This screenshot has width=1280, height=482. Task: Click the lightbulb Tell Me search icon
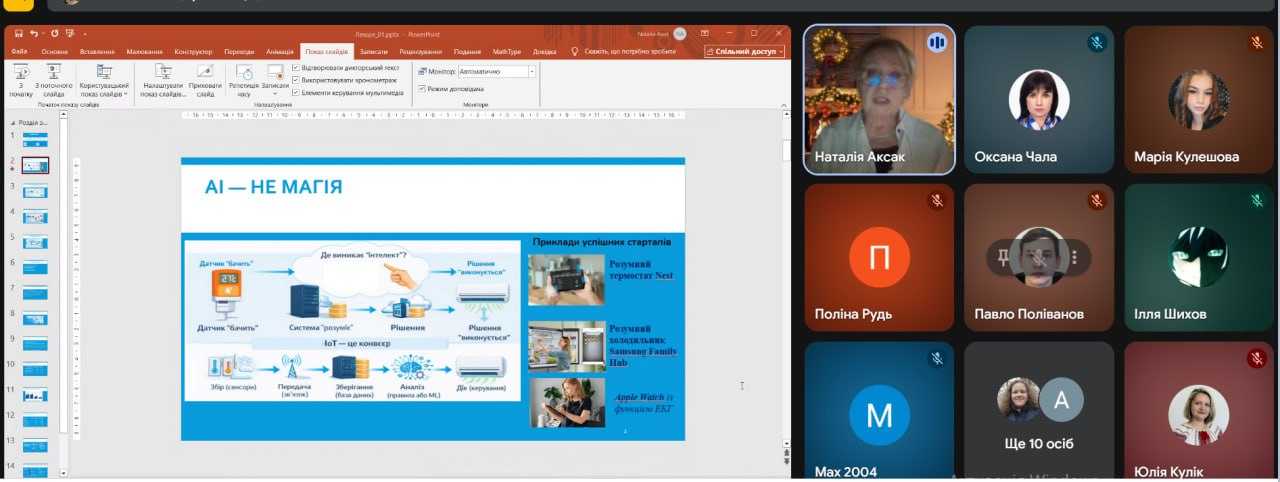pos(575,51)
